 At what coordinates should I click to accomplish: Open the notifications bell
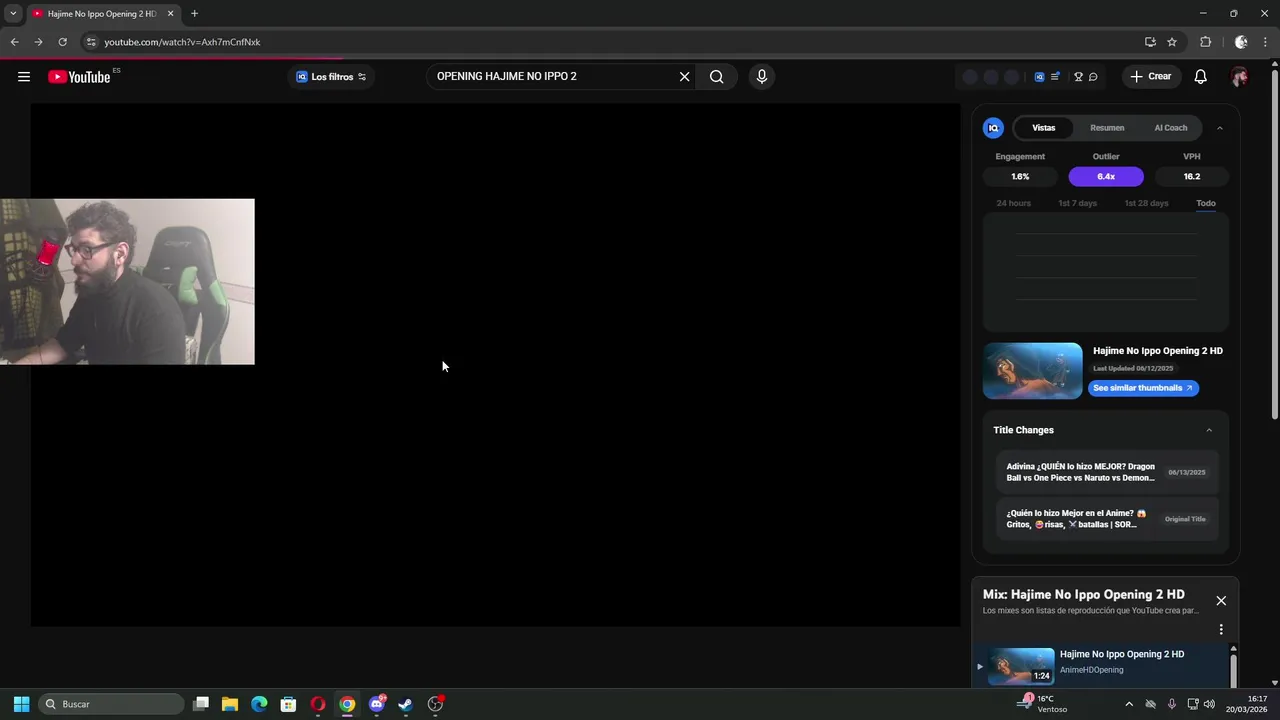pyautogui.click(x=1201, y=77)
